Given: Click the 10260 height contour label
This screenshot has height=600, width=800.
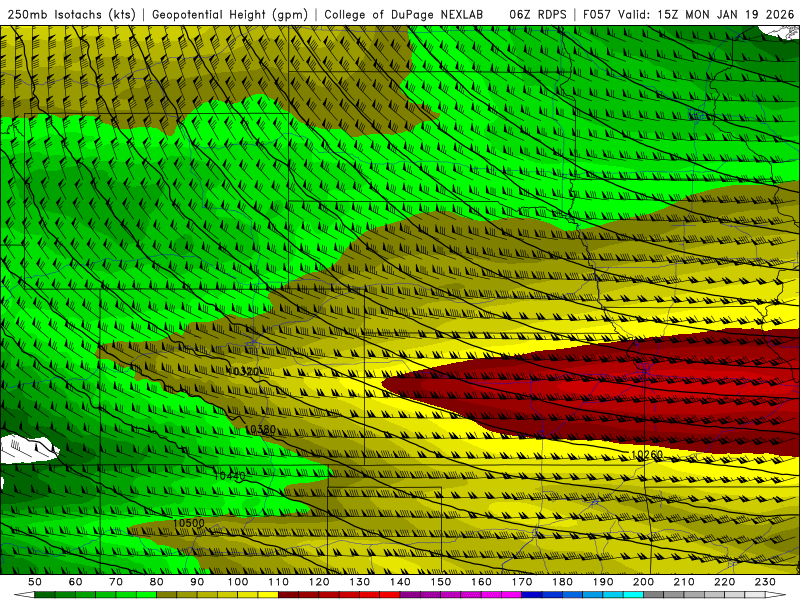Looking at the screenshot, I should (x=647, y=455).
